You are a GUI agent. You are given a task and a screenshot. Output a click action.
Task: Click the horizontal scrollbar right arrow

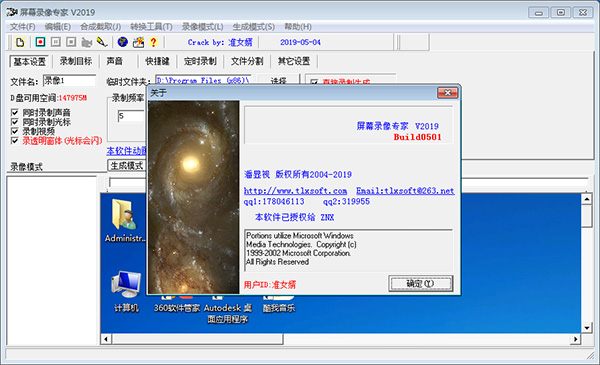[x=575, y=339]
